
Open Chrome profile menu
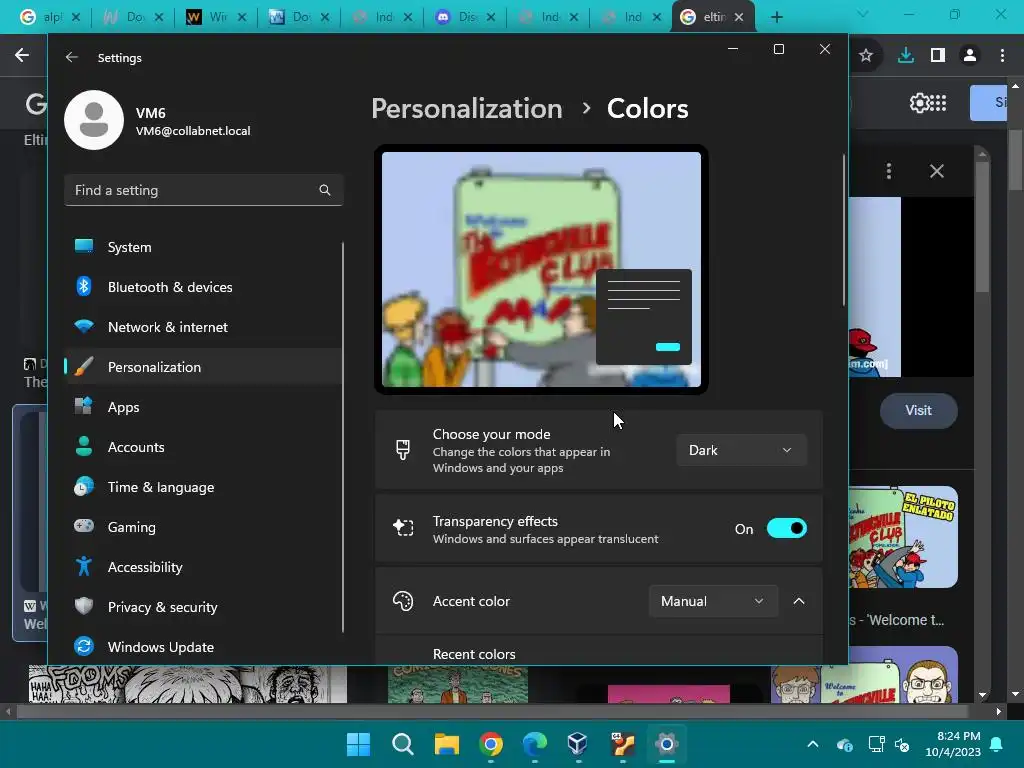[970, 56]
